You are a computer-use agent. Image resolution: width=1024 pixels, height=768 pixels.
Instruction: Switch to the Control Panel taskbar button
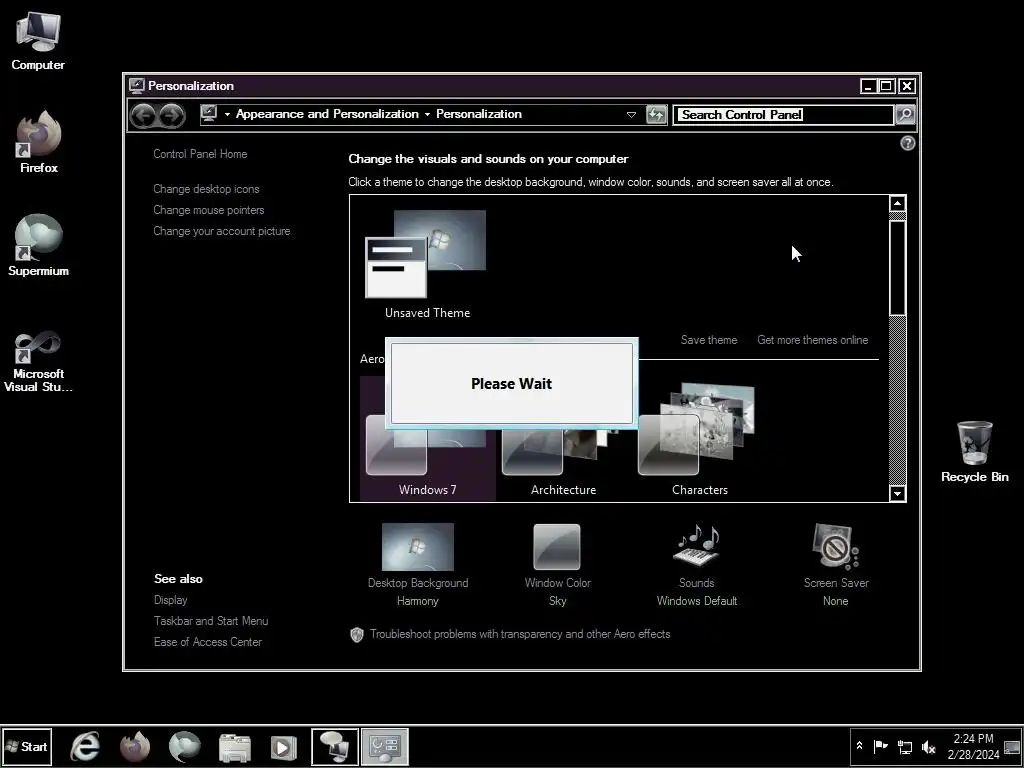pyautogui.click(x=385, y=746)
